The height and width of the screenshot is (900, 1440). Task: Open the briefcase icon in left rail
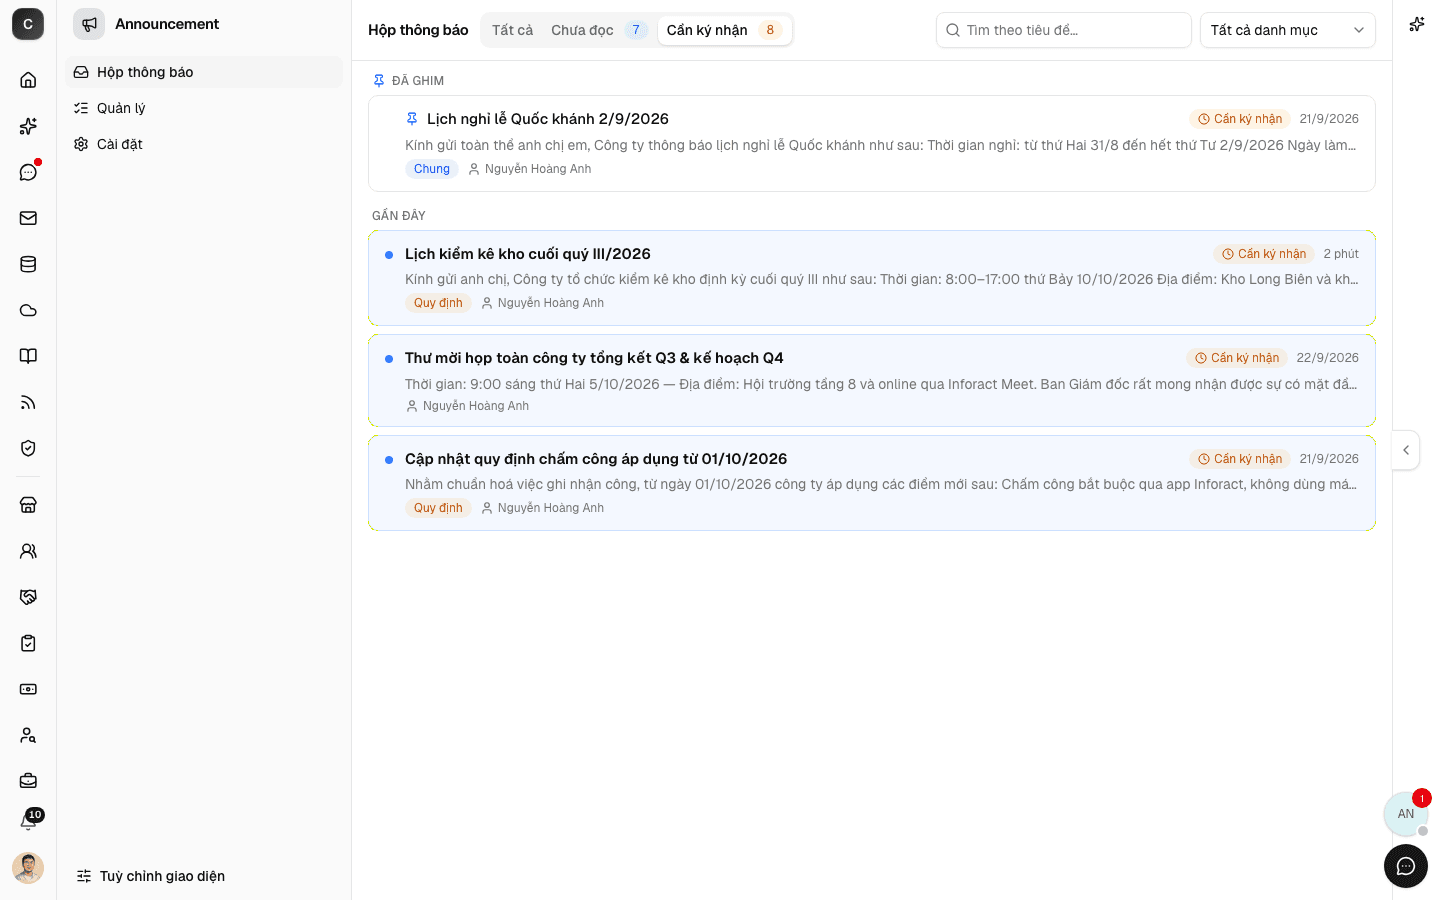[x=28, y=781]
